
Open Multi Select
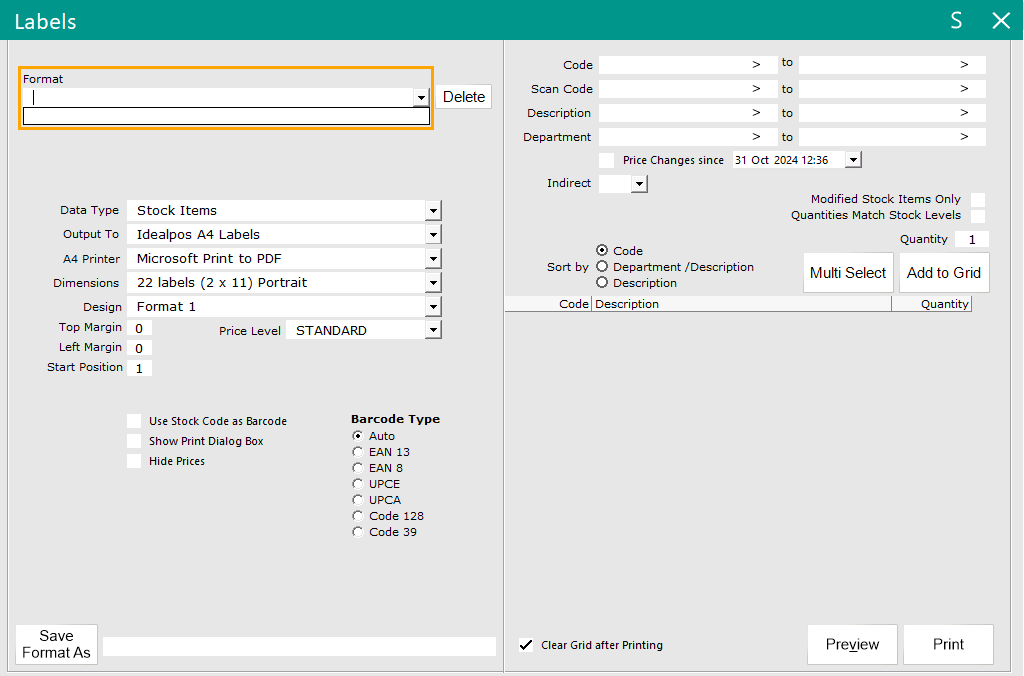[x=848, y=273]
